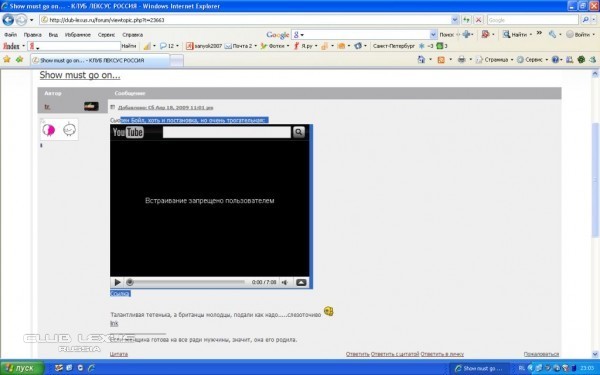
Task: Expand the address bar dropdown arrow
Action: (x=455, y=20)
